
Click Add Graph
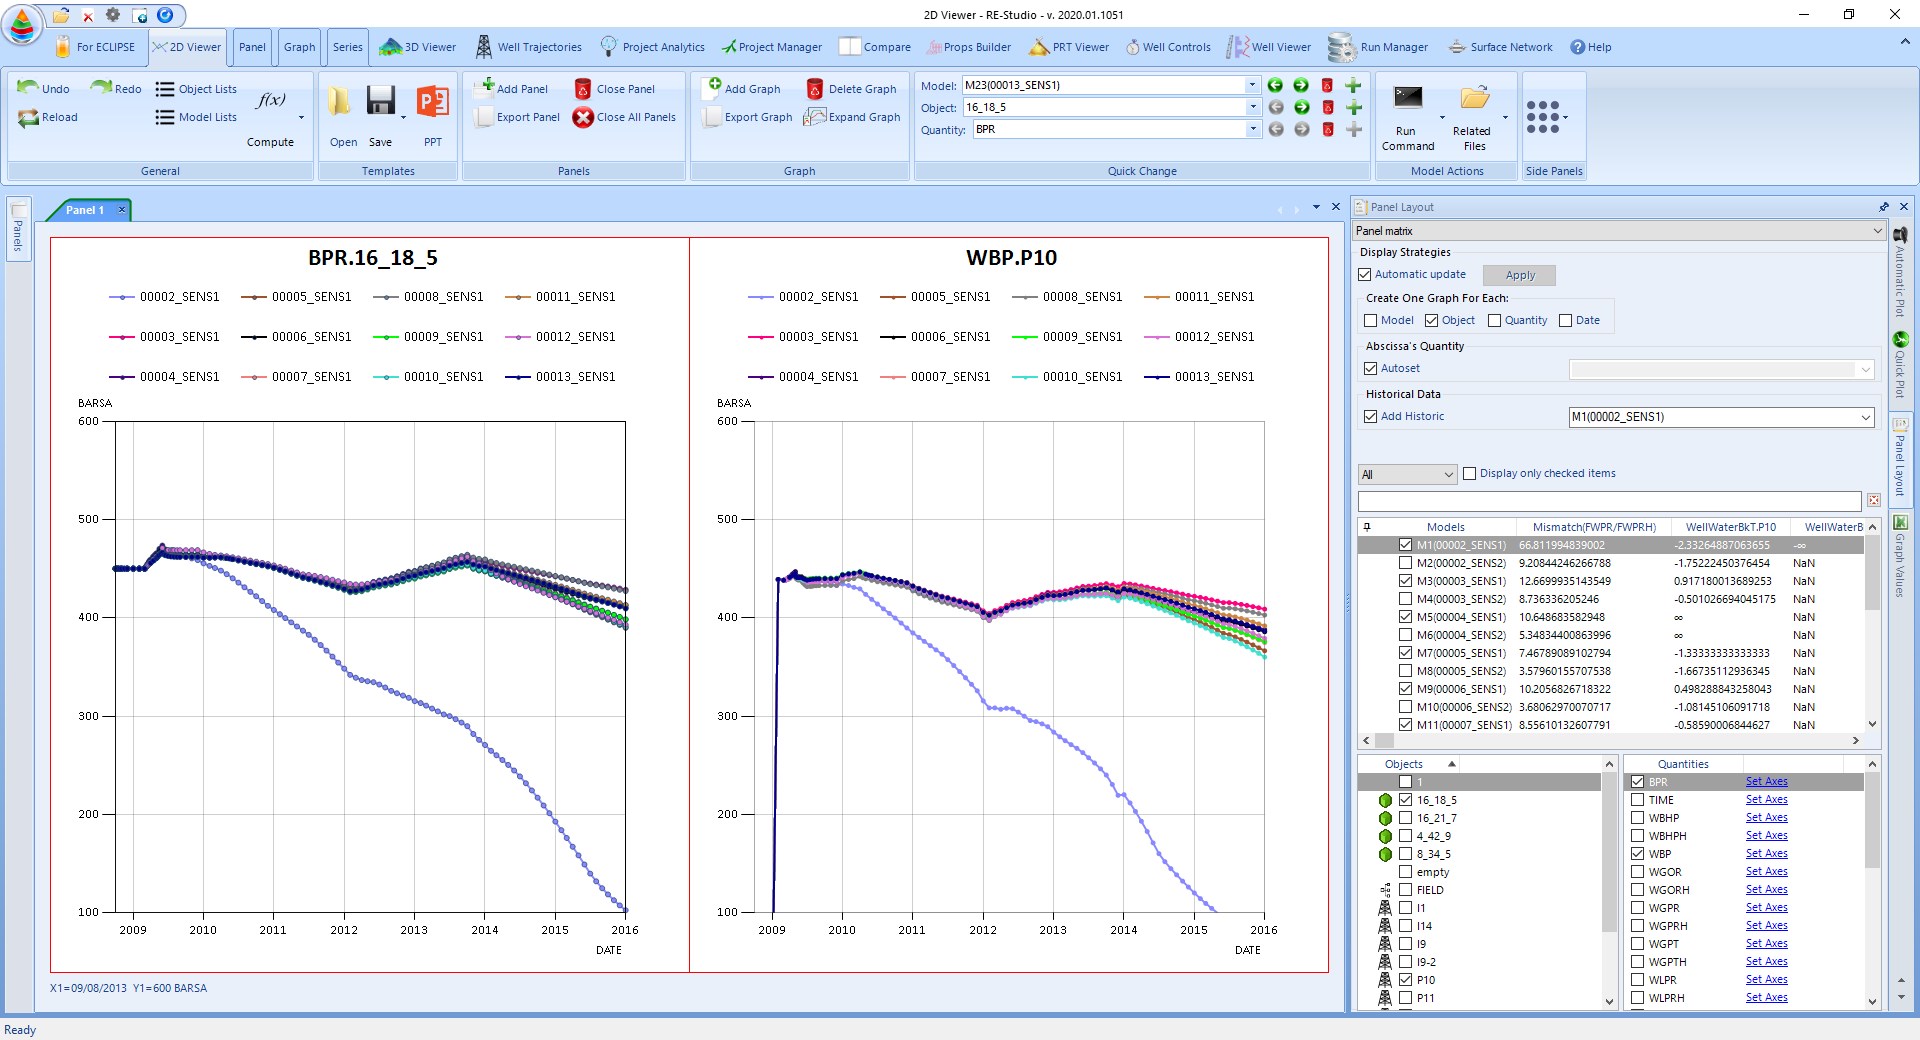pyautogui.click(x=742, y=88)
